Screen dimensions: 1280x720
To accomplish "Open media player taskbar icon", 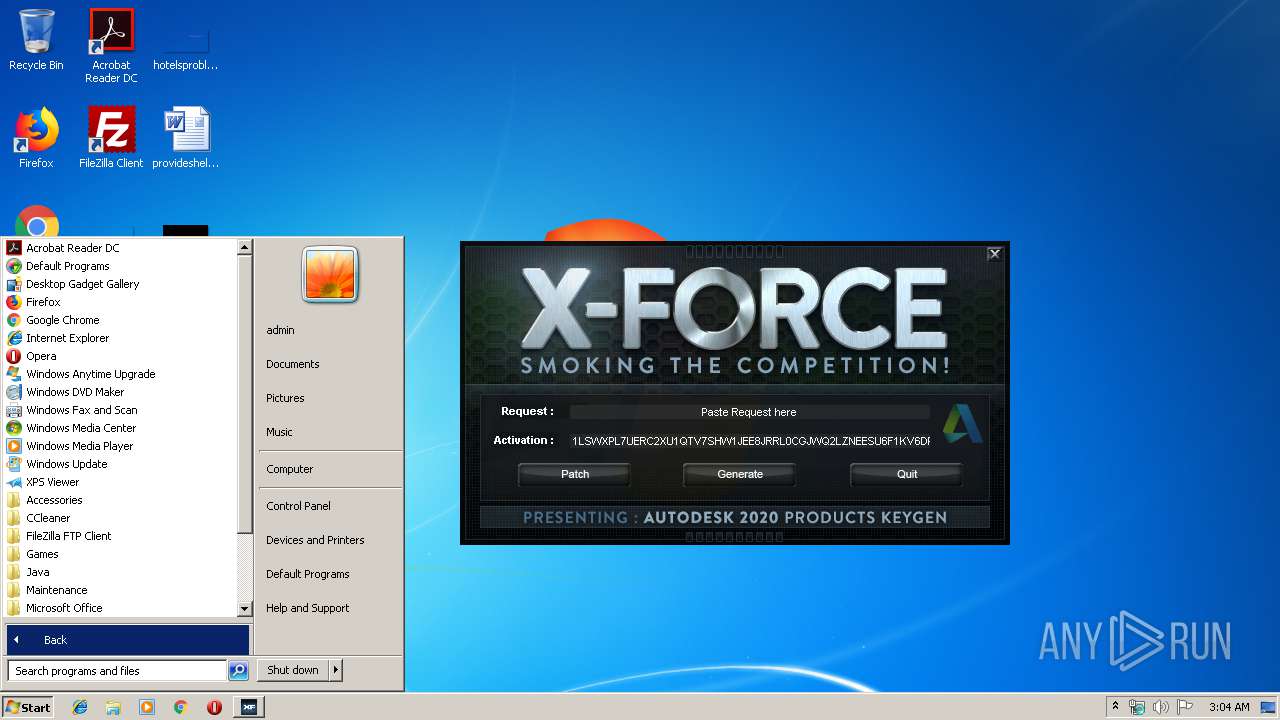I will click(x=147, y=707).
